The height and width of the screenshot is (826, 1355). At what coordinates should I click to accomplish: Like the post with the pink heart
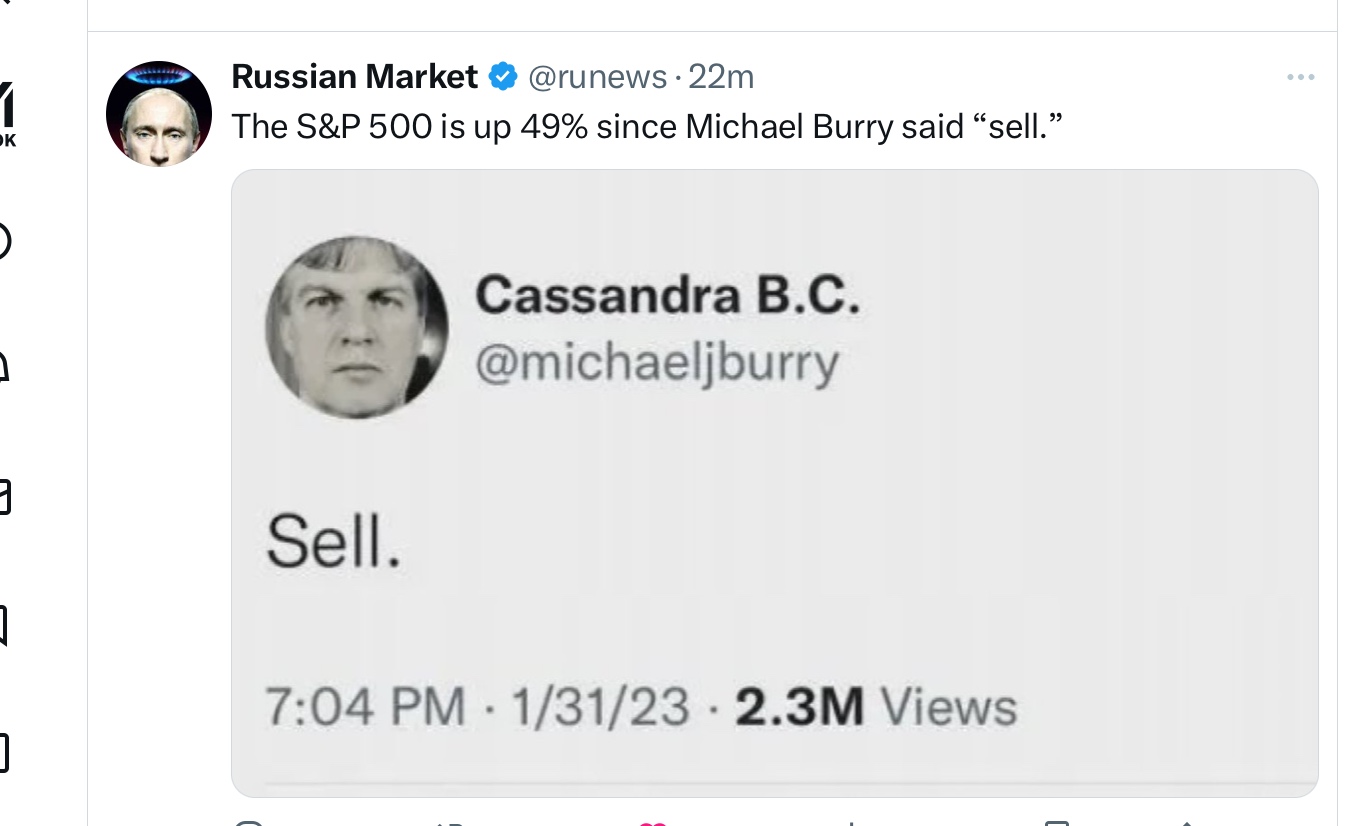tap(652, 821)
